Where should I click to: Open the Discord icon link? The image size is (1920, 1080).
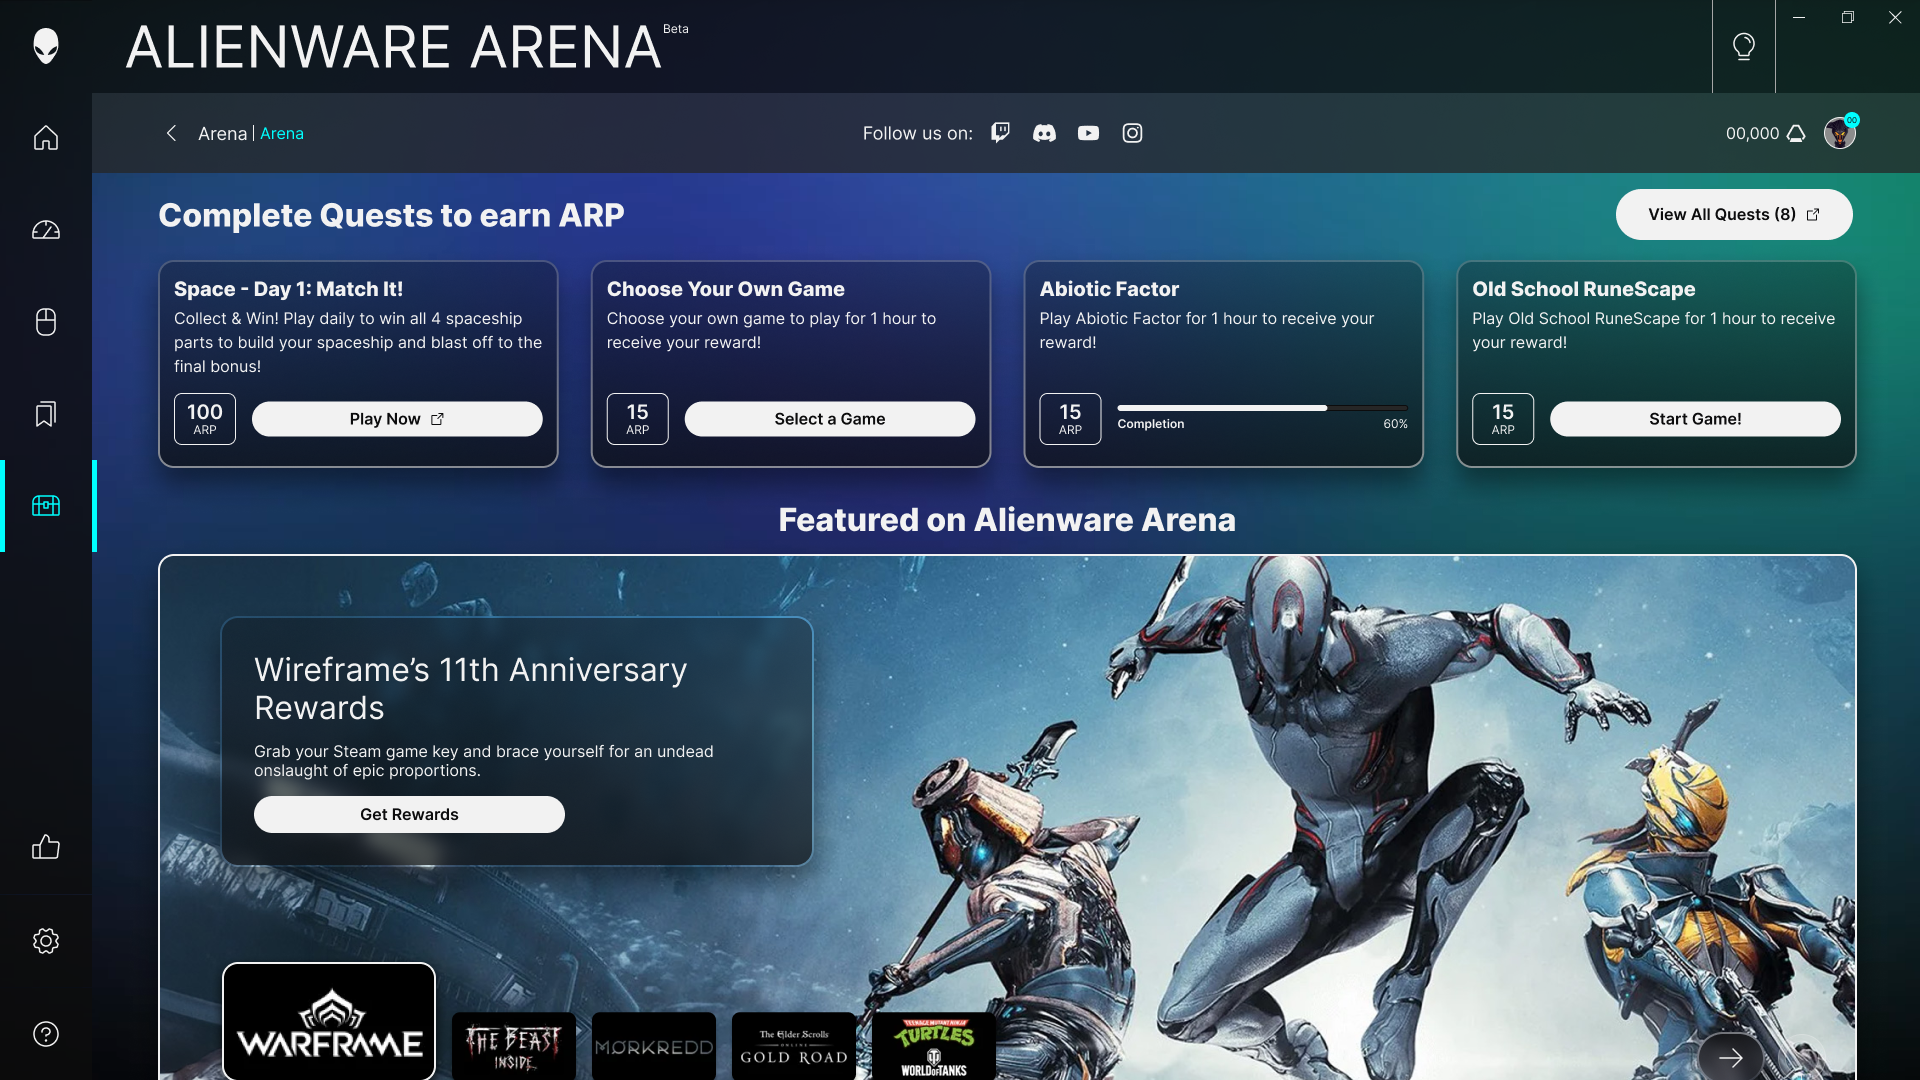1044,133
